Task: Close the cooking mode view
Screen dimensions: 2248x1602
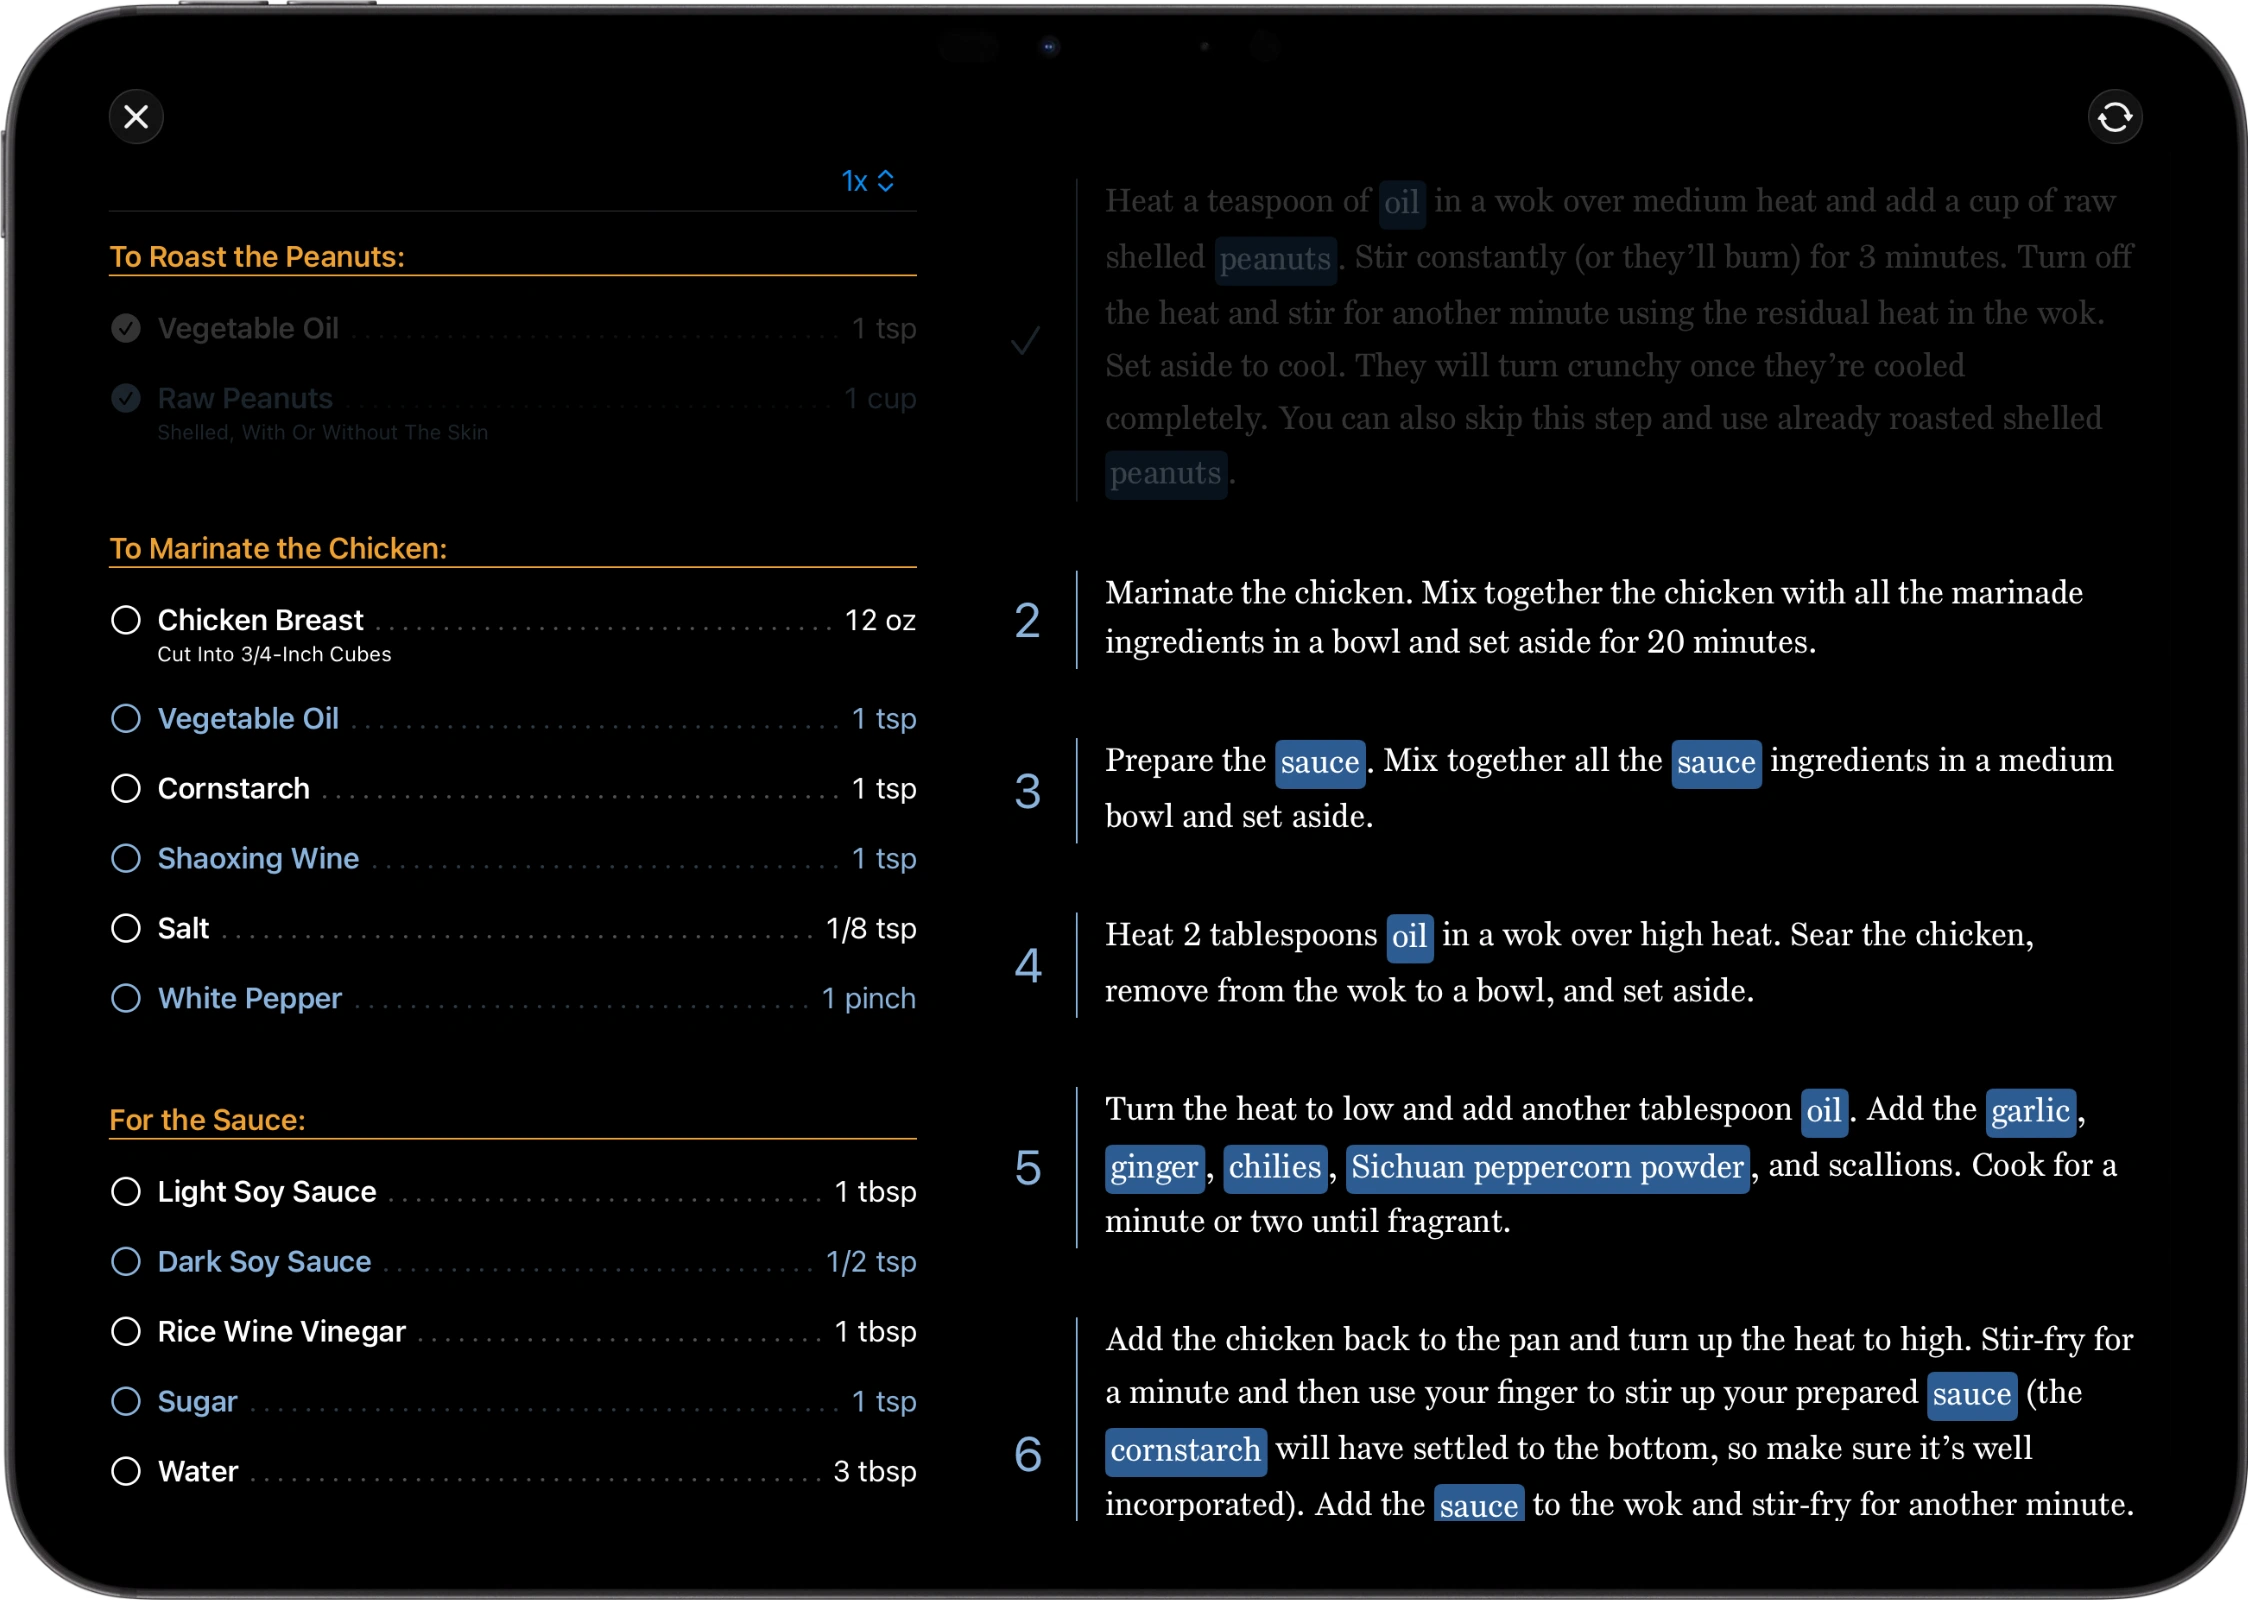Action: pyautogui.click(x=136, y=117)
